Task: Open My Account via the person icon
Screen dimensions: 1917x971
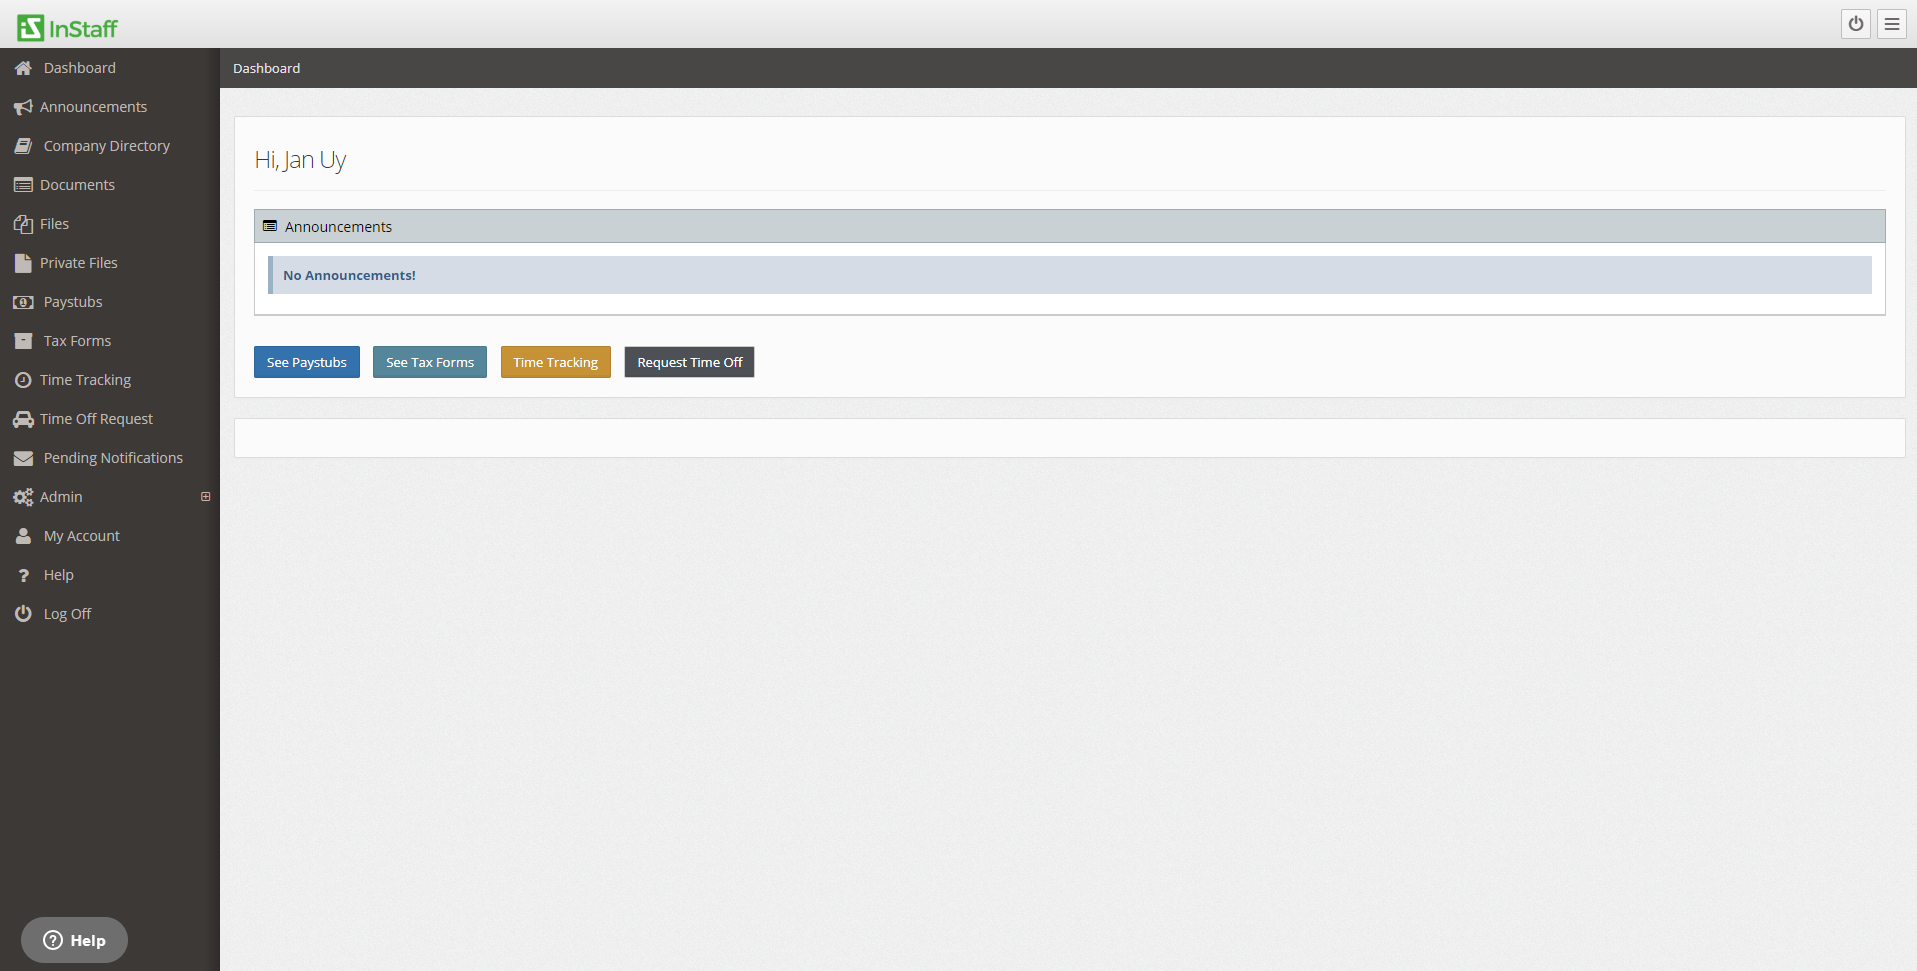Action: coord(22,535)
